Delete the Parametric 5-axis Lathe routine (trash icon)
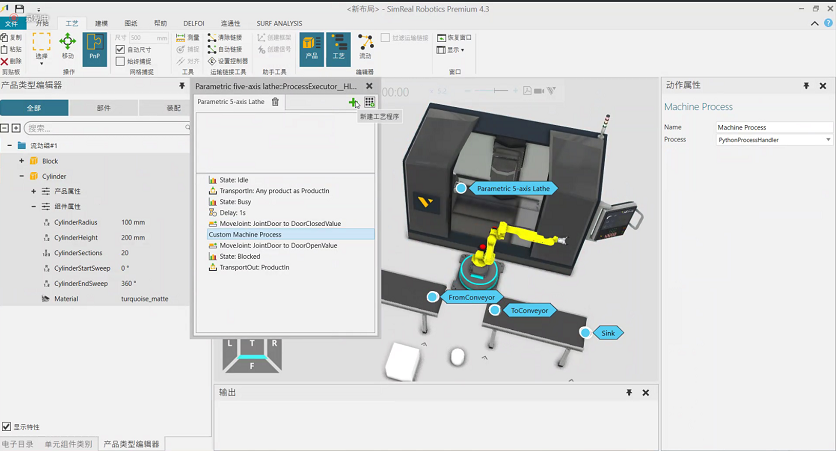 point(275,102)
